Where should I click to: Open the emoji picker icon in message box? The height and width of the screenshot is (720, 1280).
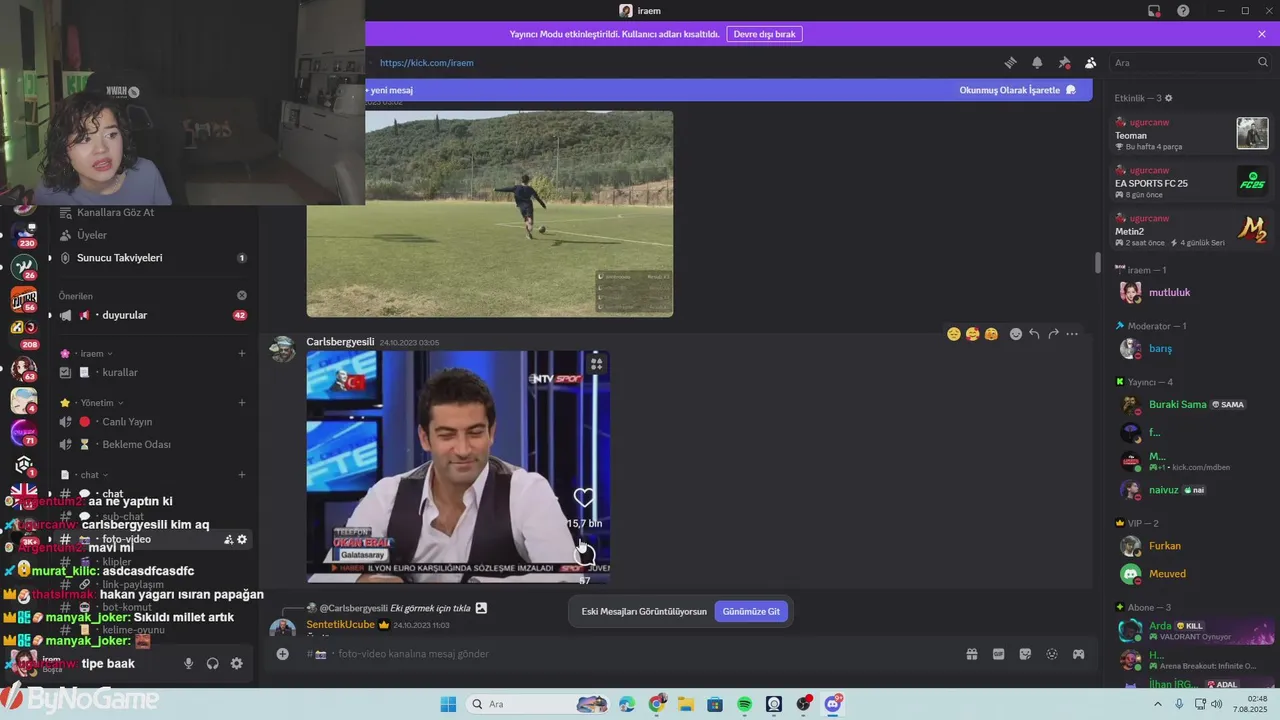click(1052, 654)
